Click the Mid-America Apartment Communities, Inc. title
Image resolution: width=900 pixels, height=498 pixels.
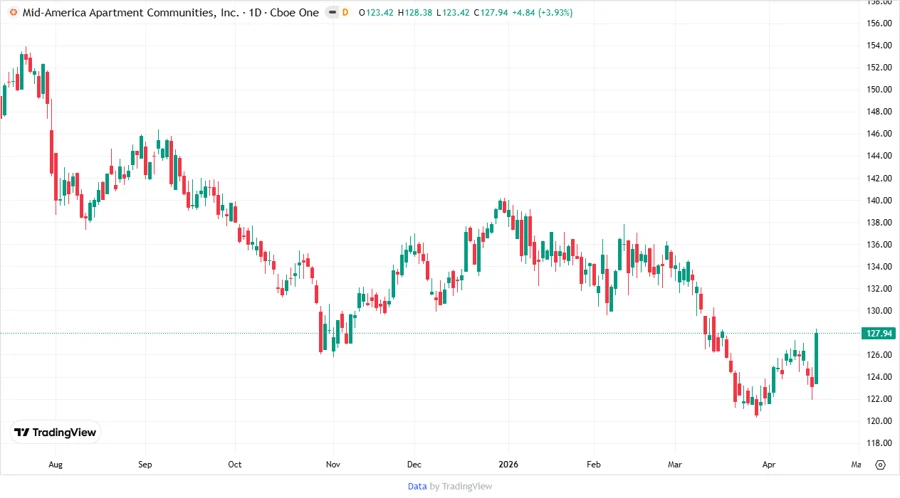pyautogui.click(x=130, y=12)
